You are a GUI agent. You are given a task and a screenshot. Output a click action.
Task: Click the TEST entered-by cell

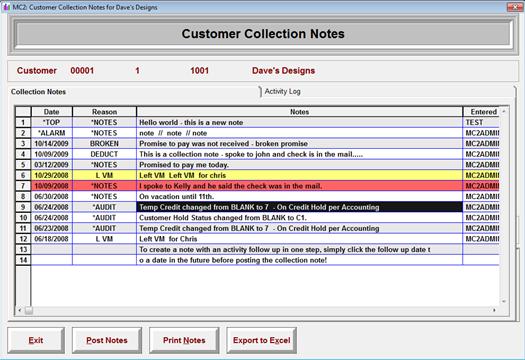481,122
